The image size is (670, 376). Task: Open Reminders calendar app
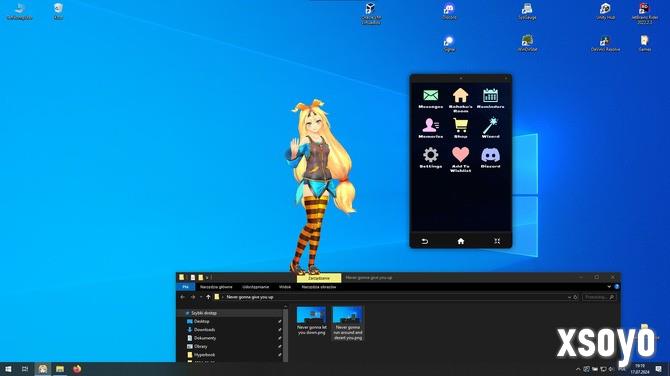coord(490,99)
